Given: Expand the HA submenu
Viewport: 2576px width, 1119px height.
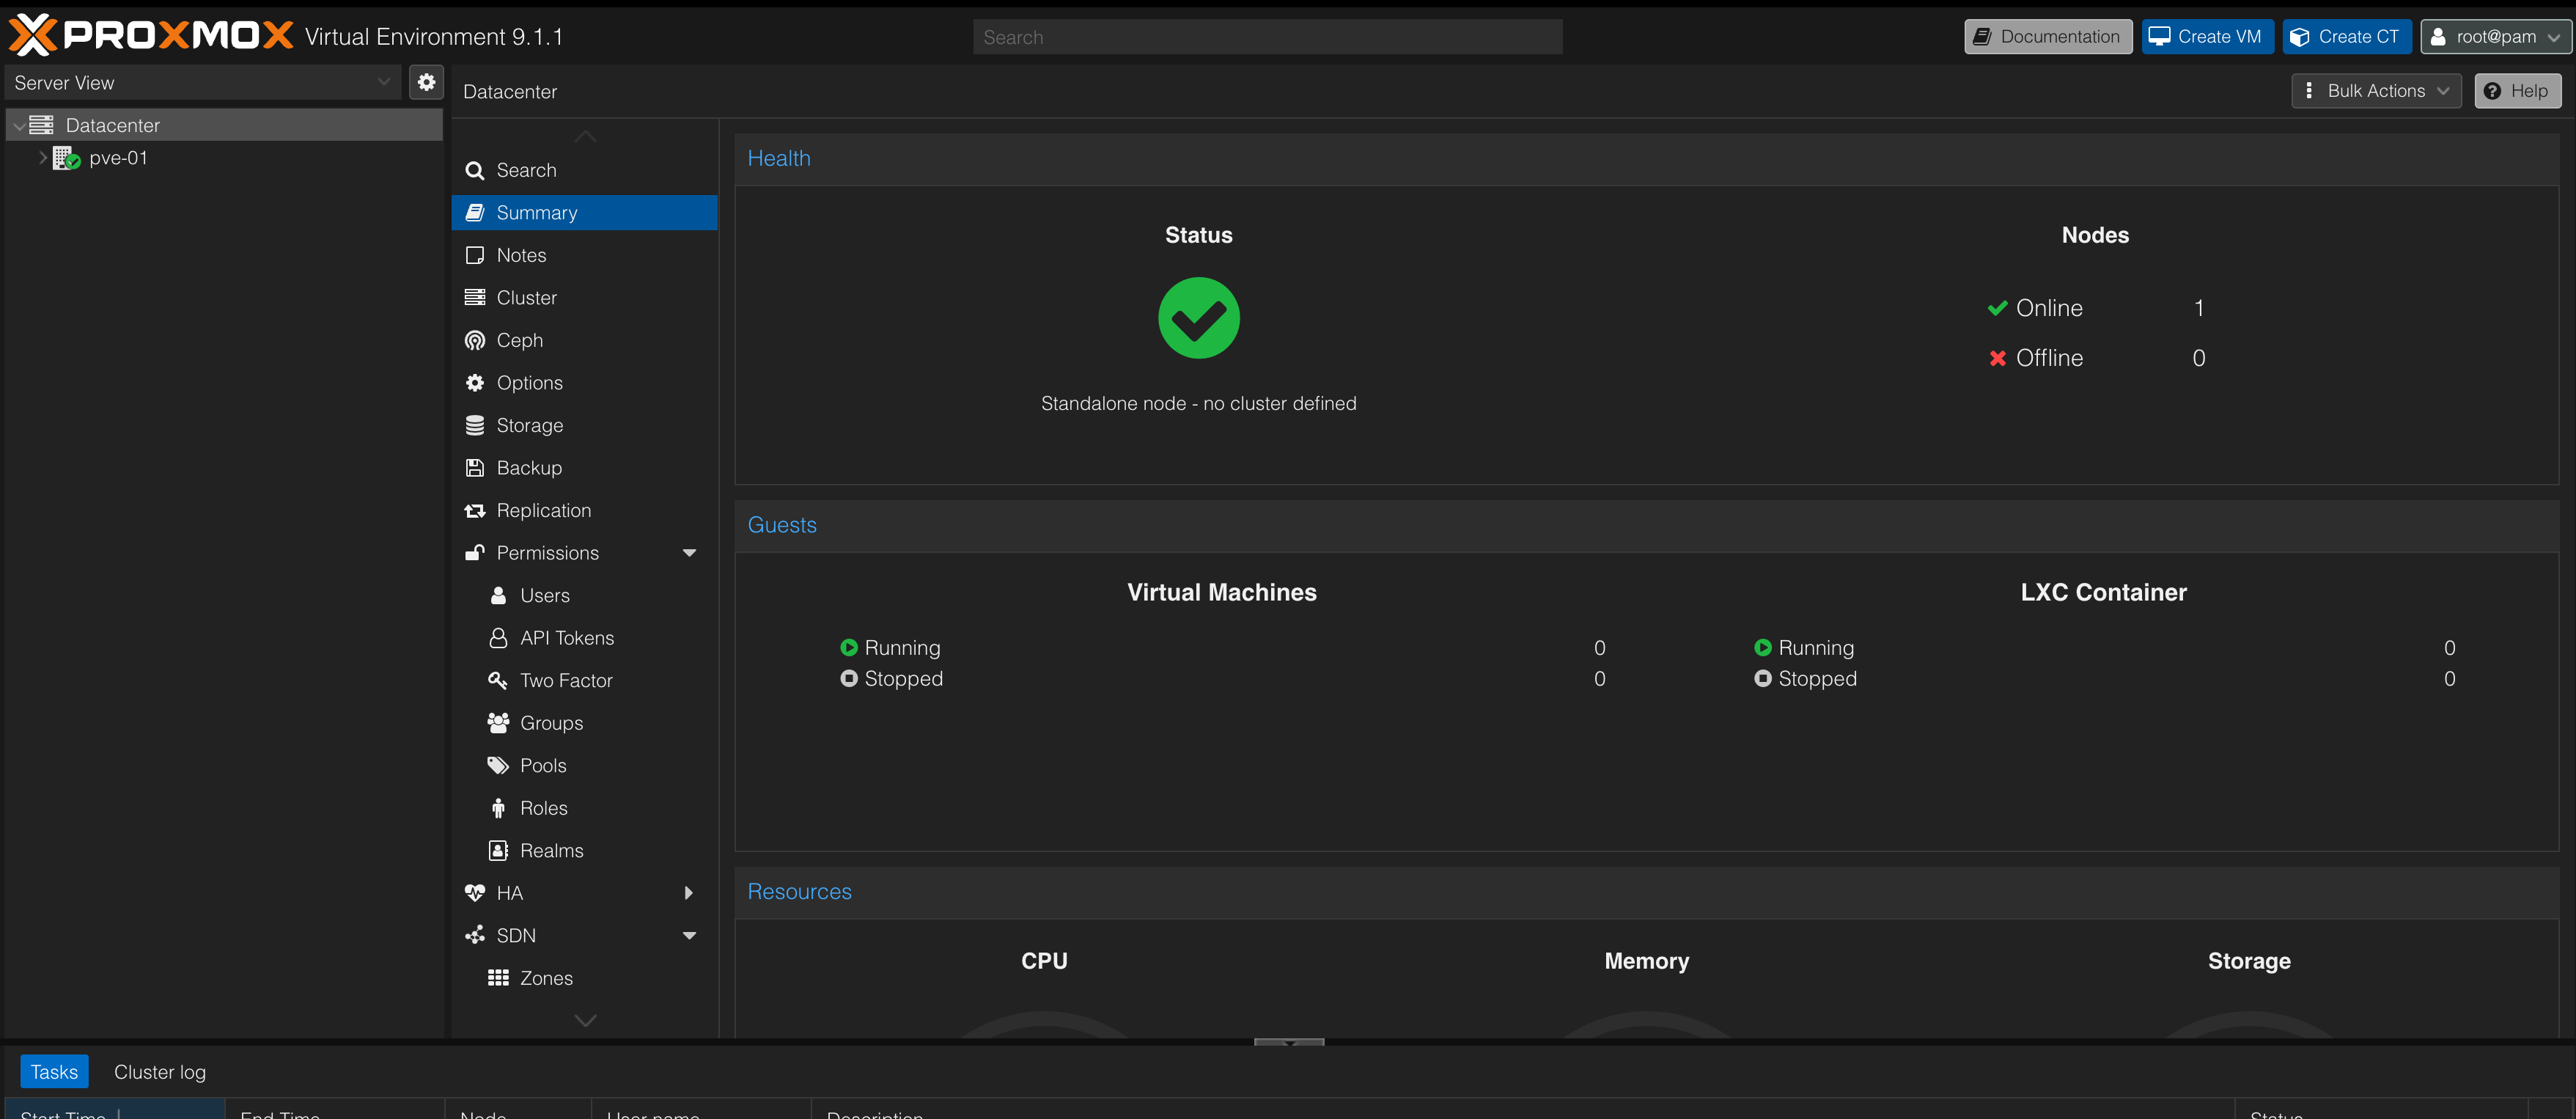Looking at the screenshot, I should tap(689, 893).
